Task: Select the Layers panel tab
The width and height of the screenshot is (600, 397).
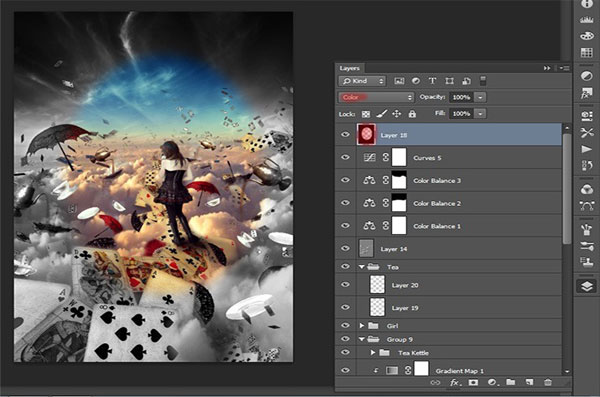Action: [x=350, y=68]
